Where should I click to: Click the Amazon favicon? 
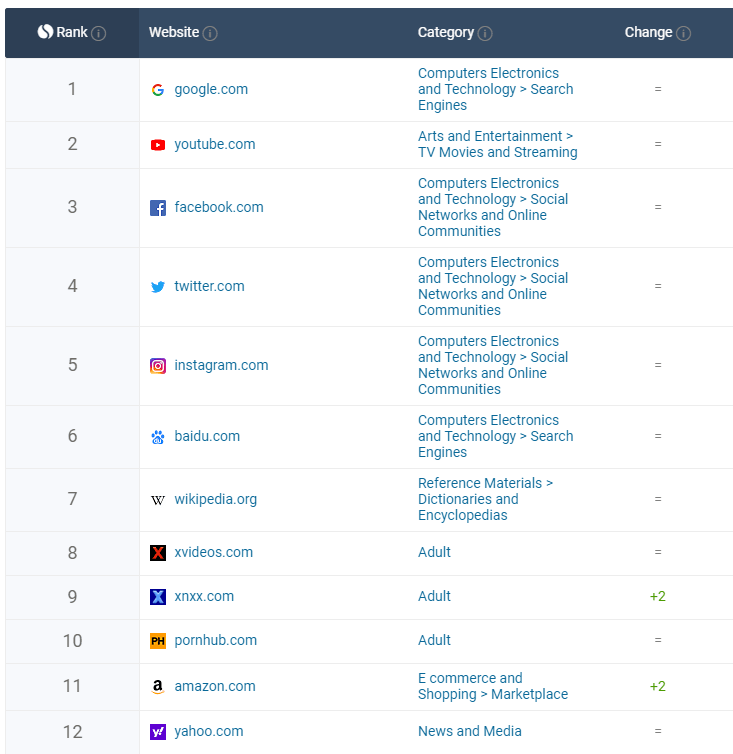tap(158, 687)
